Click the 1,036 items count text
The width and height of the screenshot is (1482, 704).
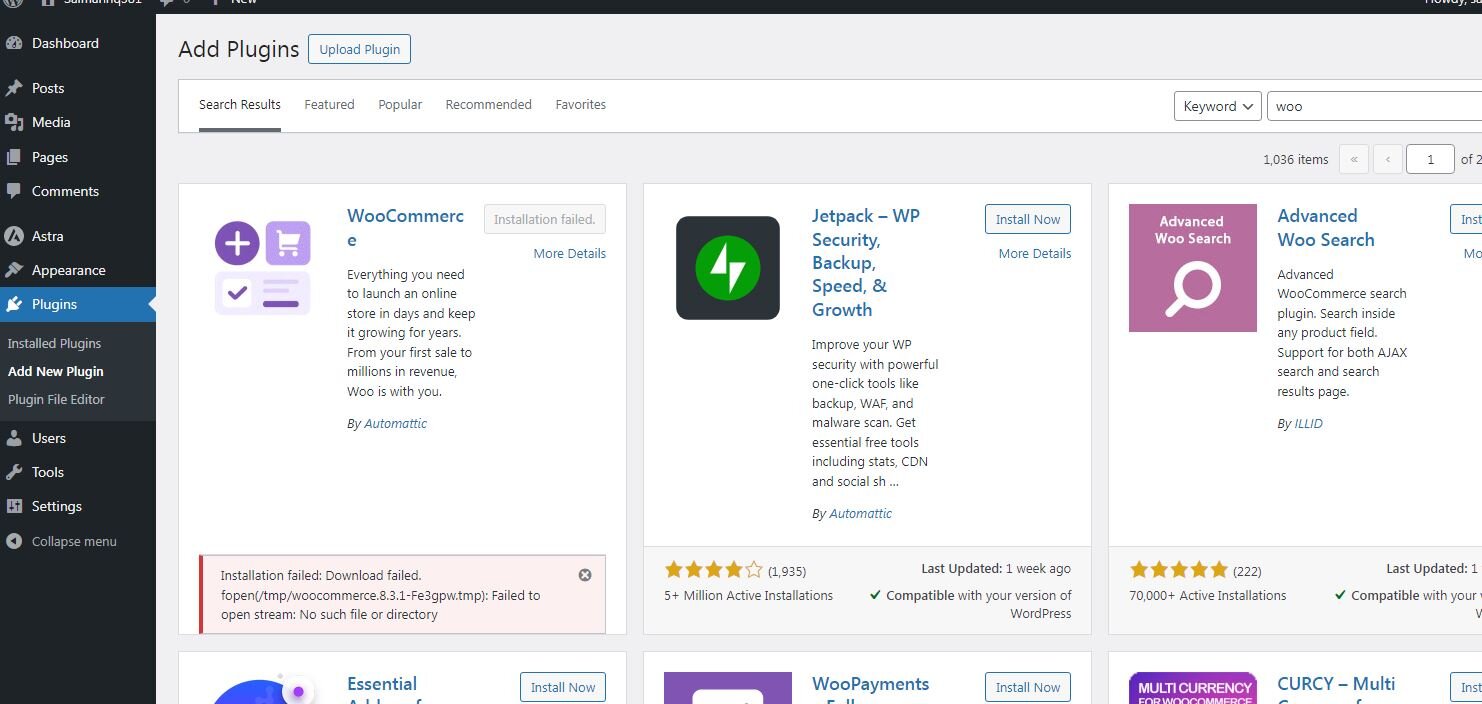tap(1296, 159)
